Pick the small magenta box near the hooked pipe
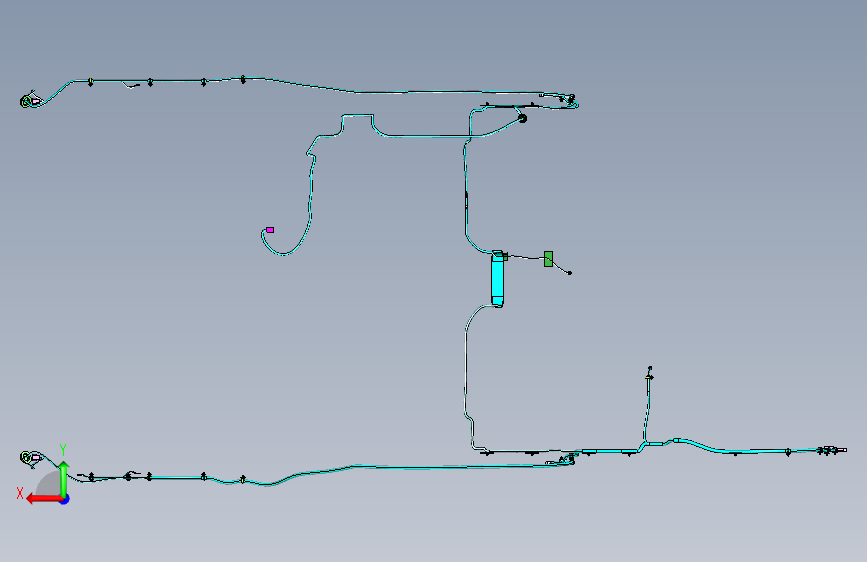This screenshot has width=867, height=562. 270,230
